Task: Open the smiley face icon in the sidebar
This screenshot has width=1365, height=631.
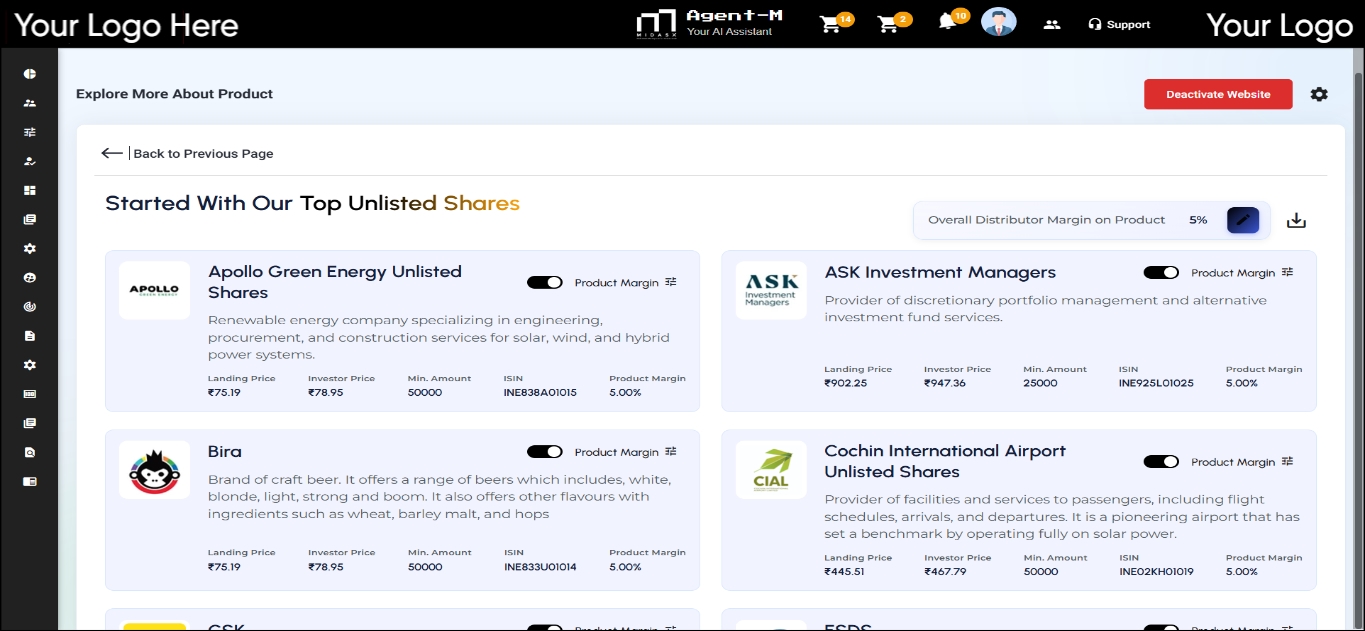Action: pyautogui.click(x=30, y=277)
